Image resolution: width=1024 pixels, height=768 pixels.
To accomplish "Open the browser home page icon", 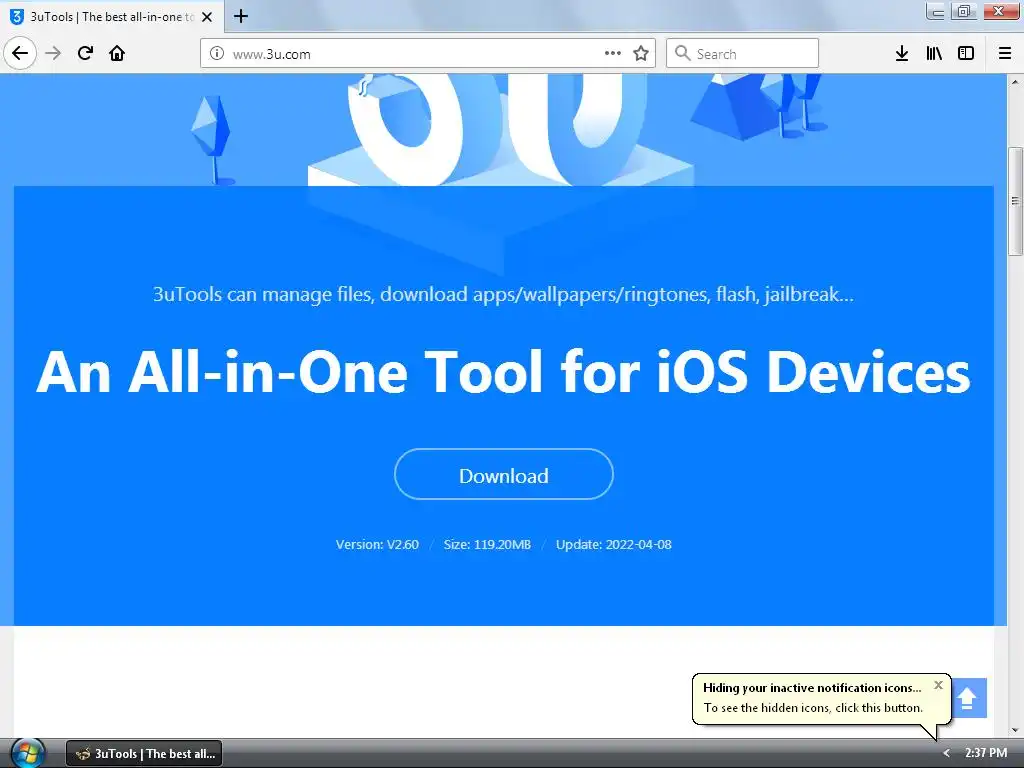I will coord(117,53).
